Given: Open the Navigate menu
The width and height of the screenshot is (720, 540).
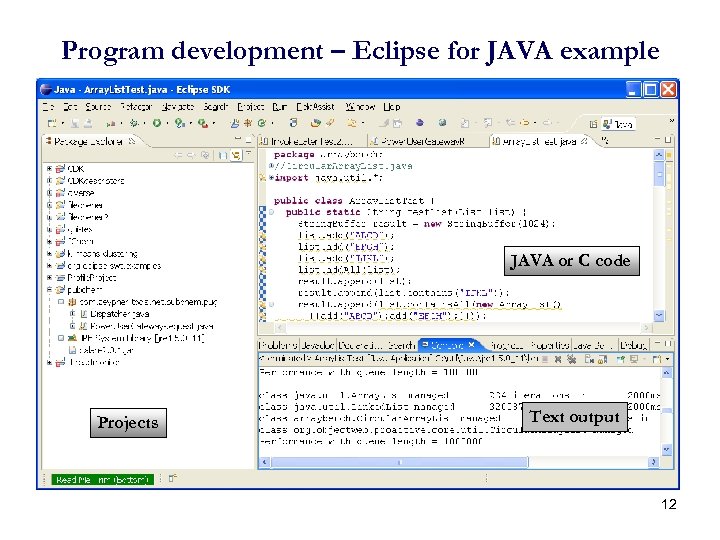Looking at the screenshot, I should click(178, 107).
